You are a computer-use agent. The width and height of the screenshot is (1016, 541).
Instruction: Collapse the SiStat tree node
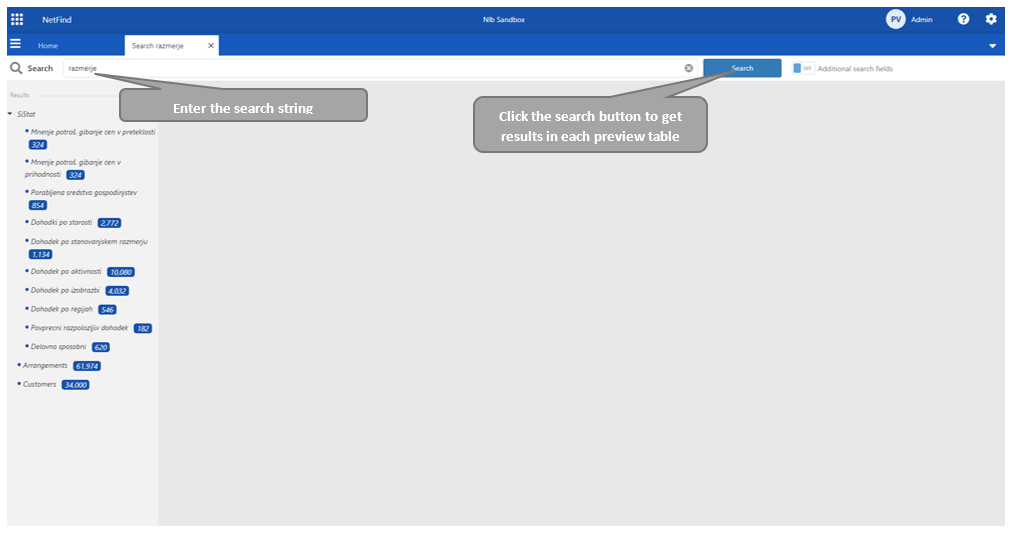tap(10, 114)
